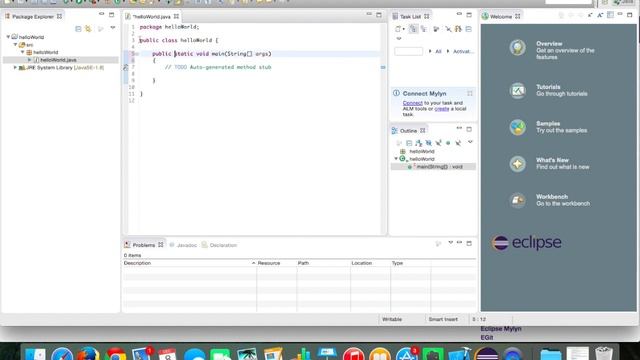Click the create local task link
This screenshot has height=360, width=640.
click(x=442, y=109)
